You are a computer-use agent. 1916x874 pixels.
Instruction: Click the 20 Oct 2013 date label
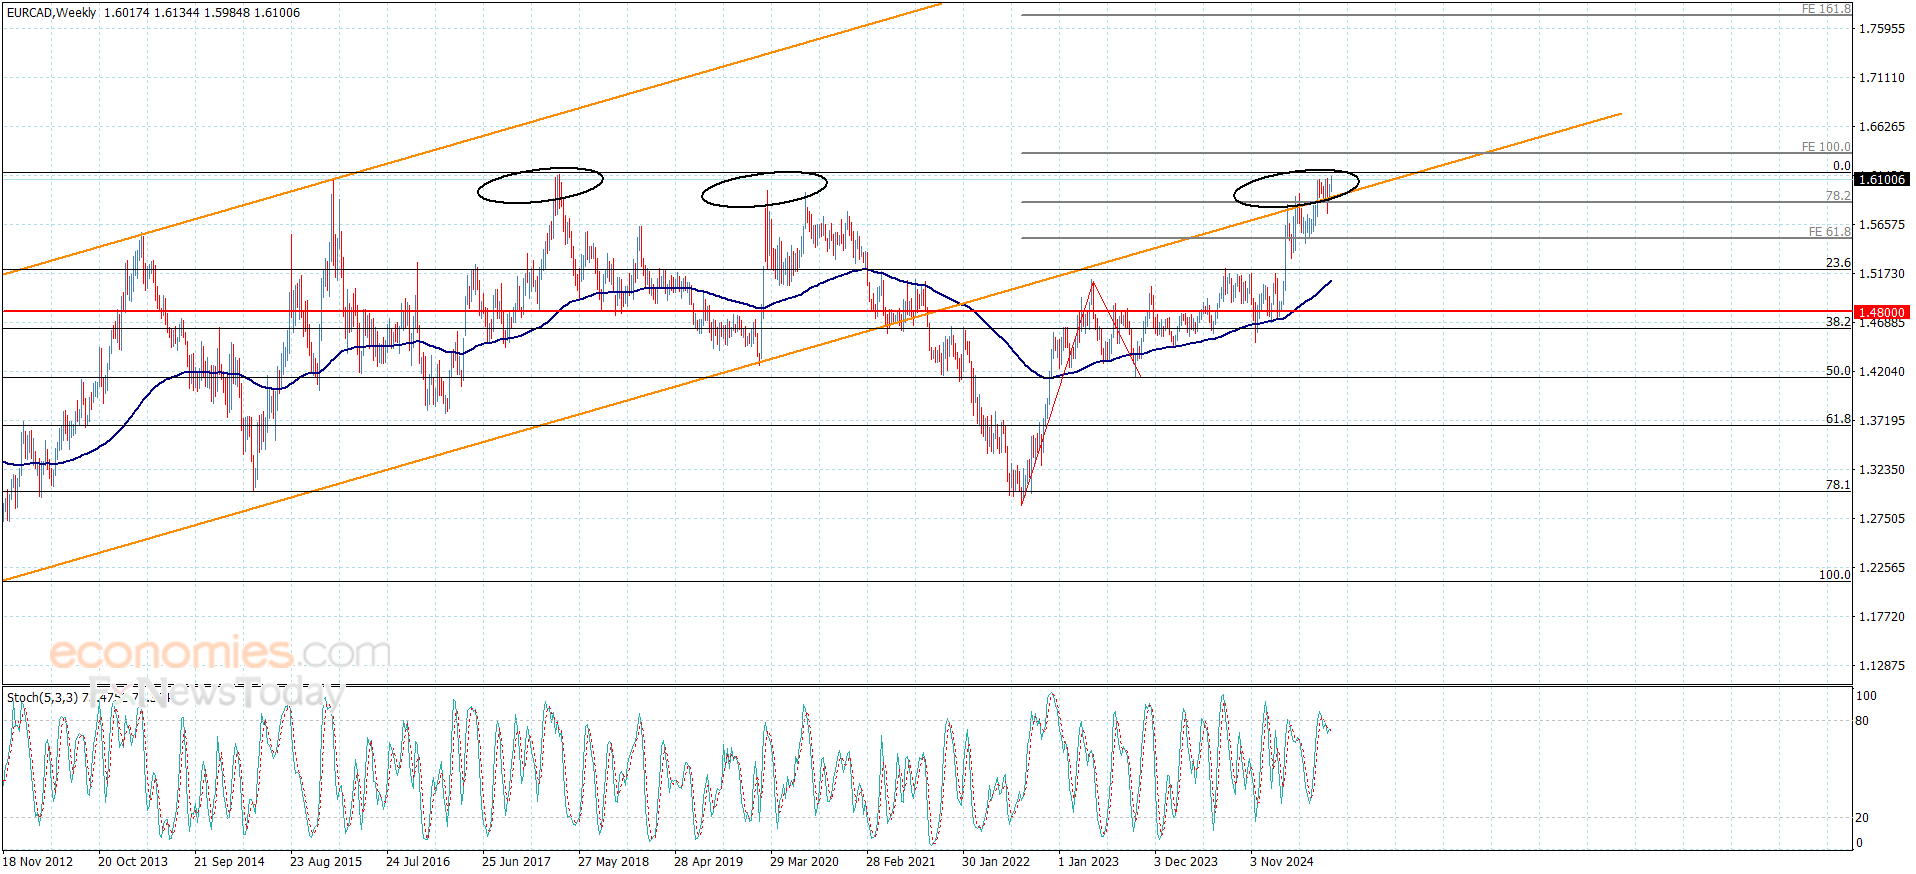133,862
